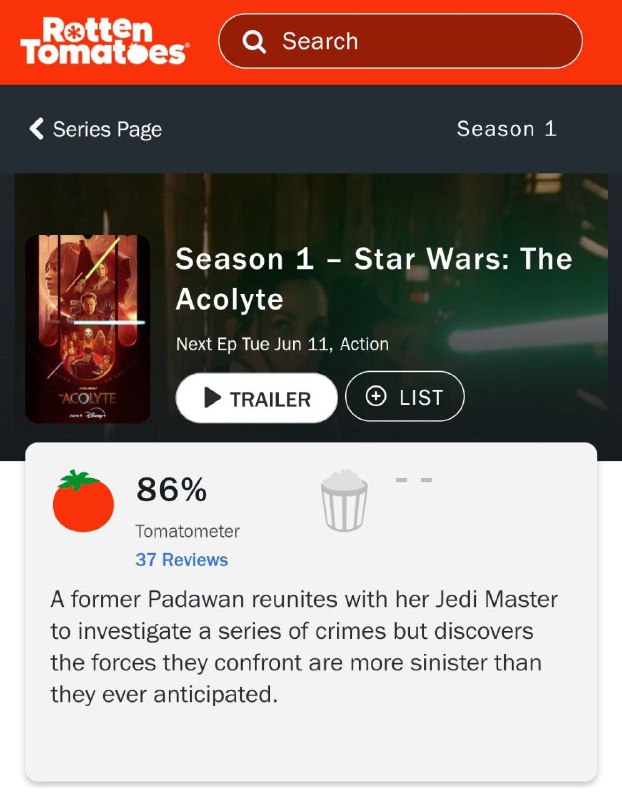Click the red tomato Tomatometer icon
622x800 pixels.
coord(83,501)
